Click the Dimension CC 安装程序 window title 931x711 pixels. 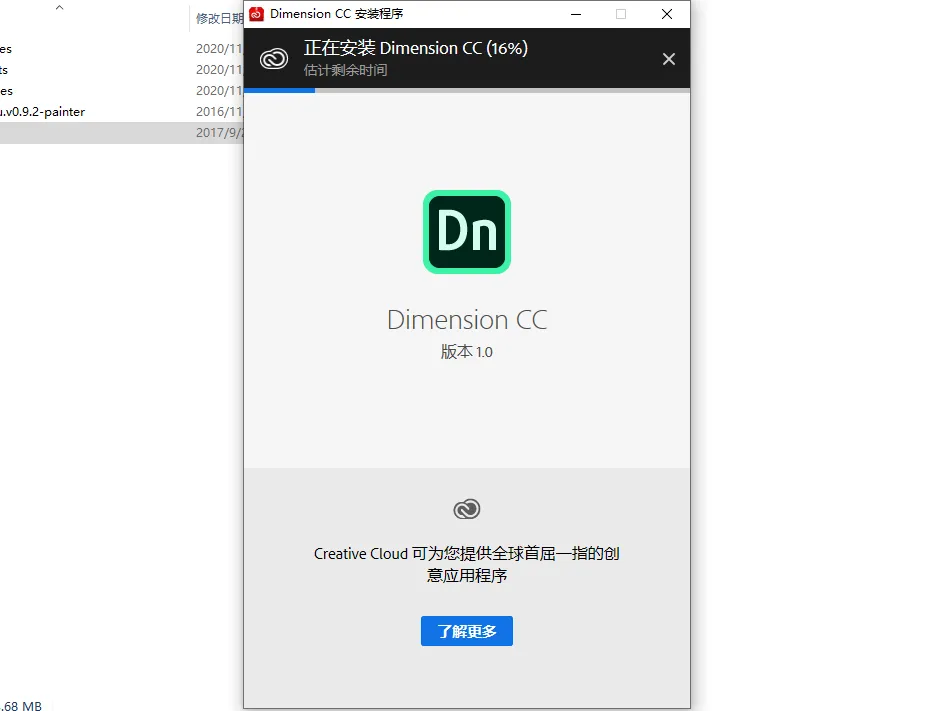(x=337, y=14)
